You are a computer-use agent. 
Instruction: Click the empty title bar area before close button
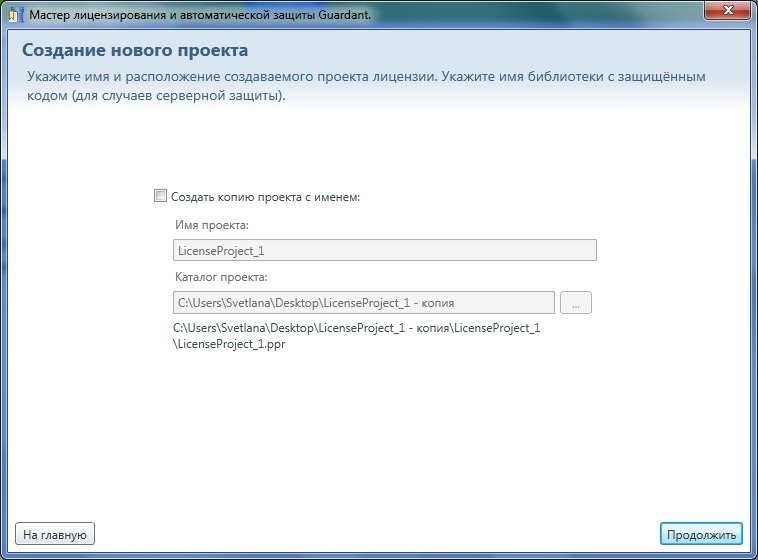coord(550,13)
